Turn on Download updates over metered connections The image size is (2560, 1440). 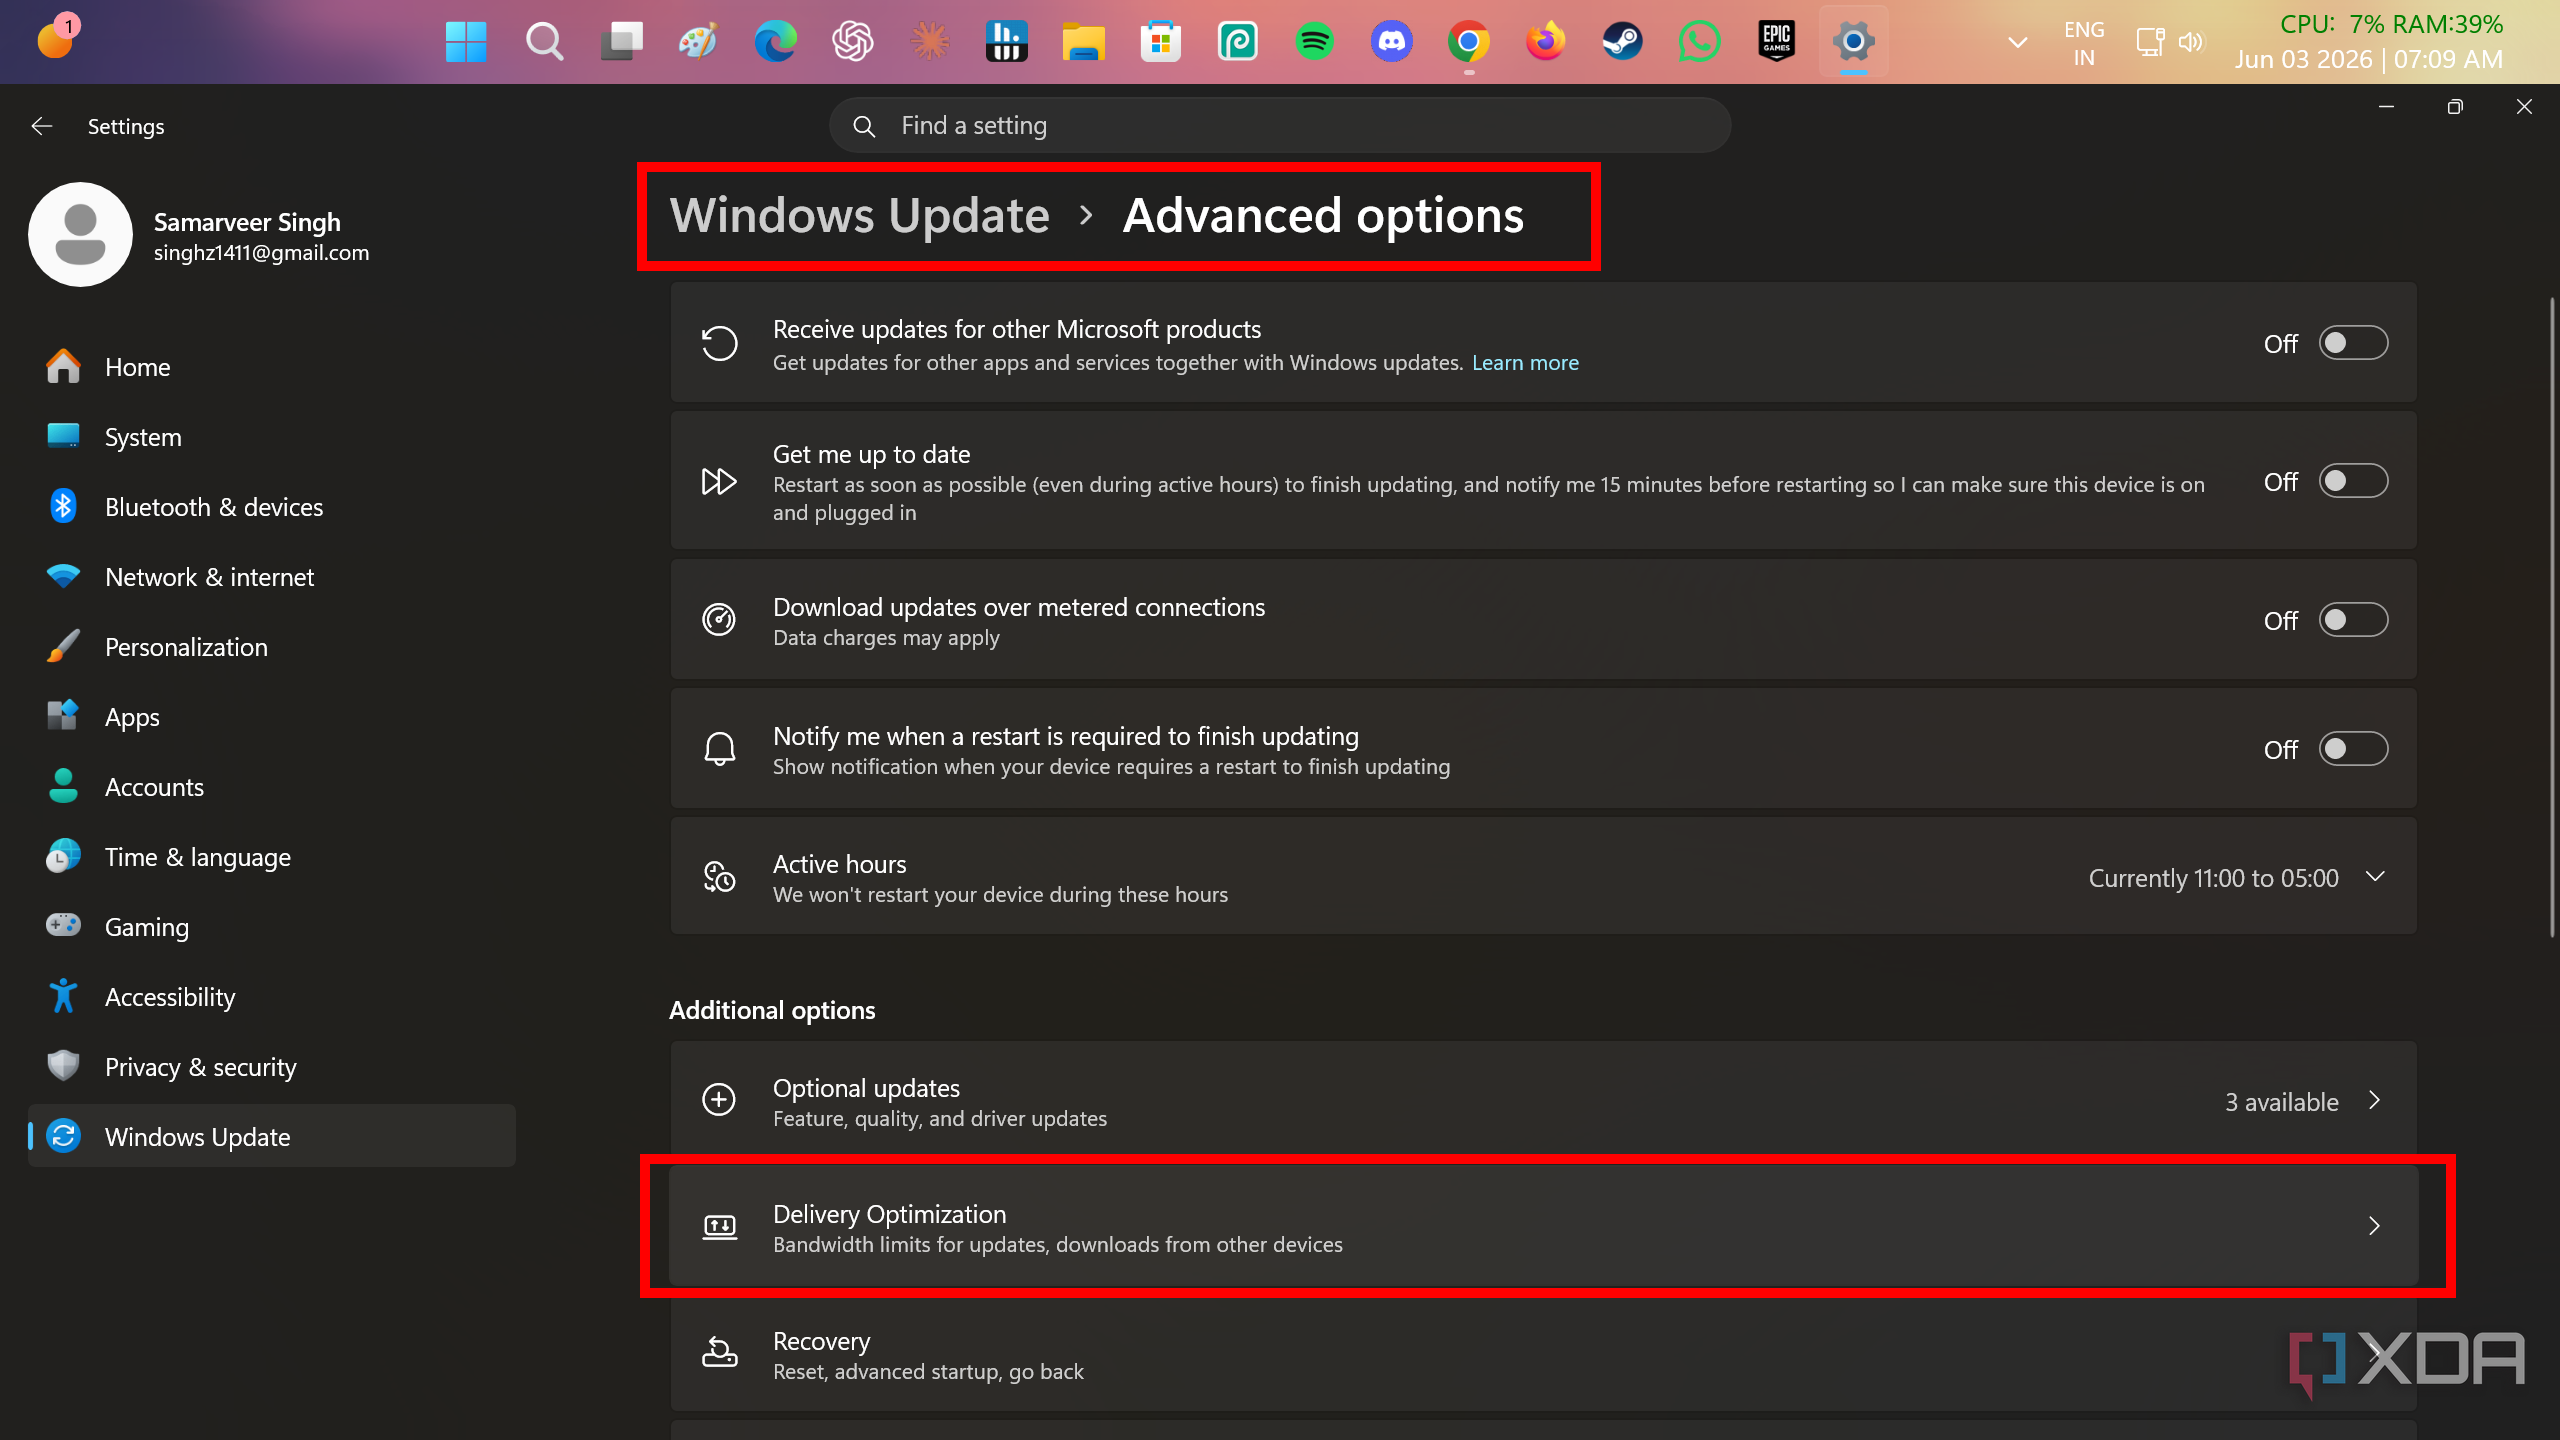point(2353,620)
